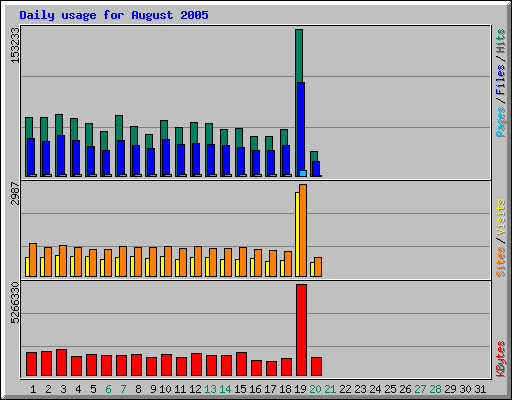Click the 2987 axis value
The height and width of the screenshot is (400, 512).
[15, 193]
